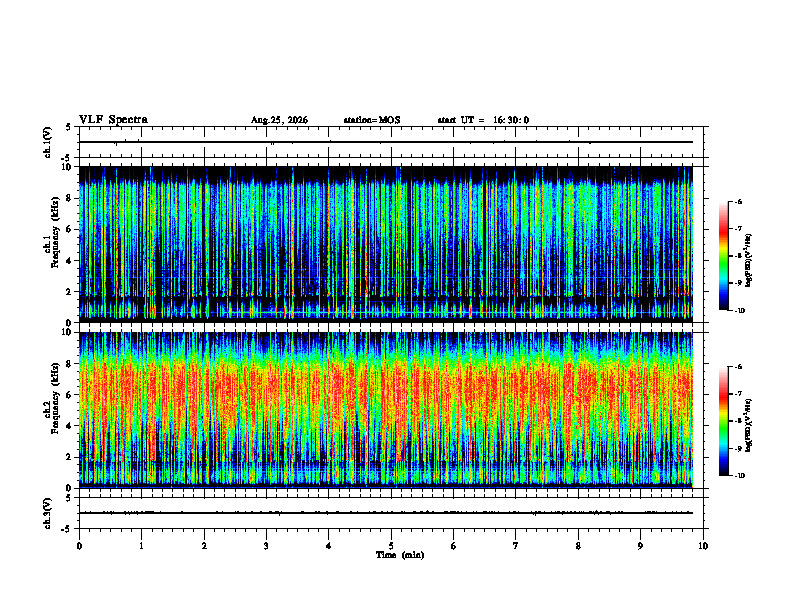The width and height of the screenshot is (792, 612).
Task: Click the ch.1 voltage waveform strip
Action: pyautogui.click(x=391, y=142)
